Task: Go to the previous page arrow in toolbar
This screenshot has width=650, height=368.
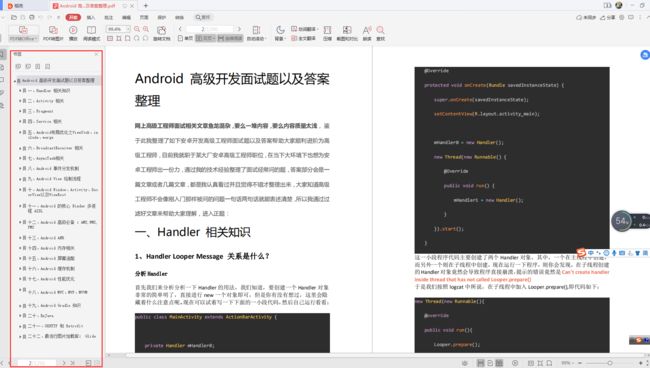Action: click(x=180, y=29)
